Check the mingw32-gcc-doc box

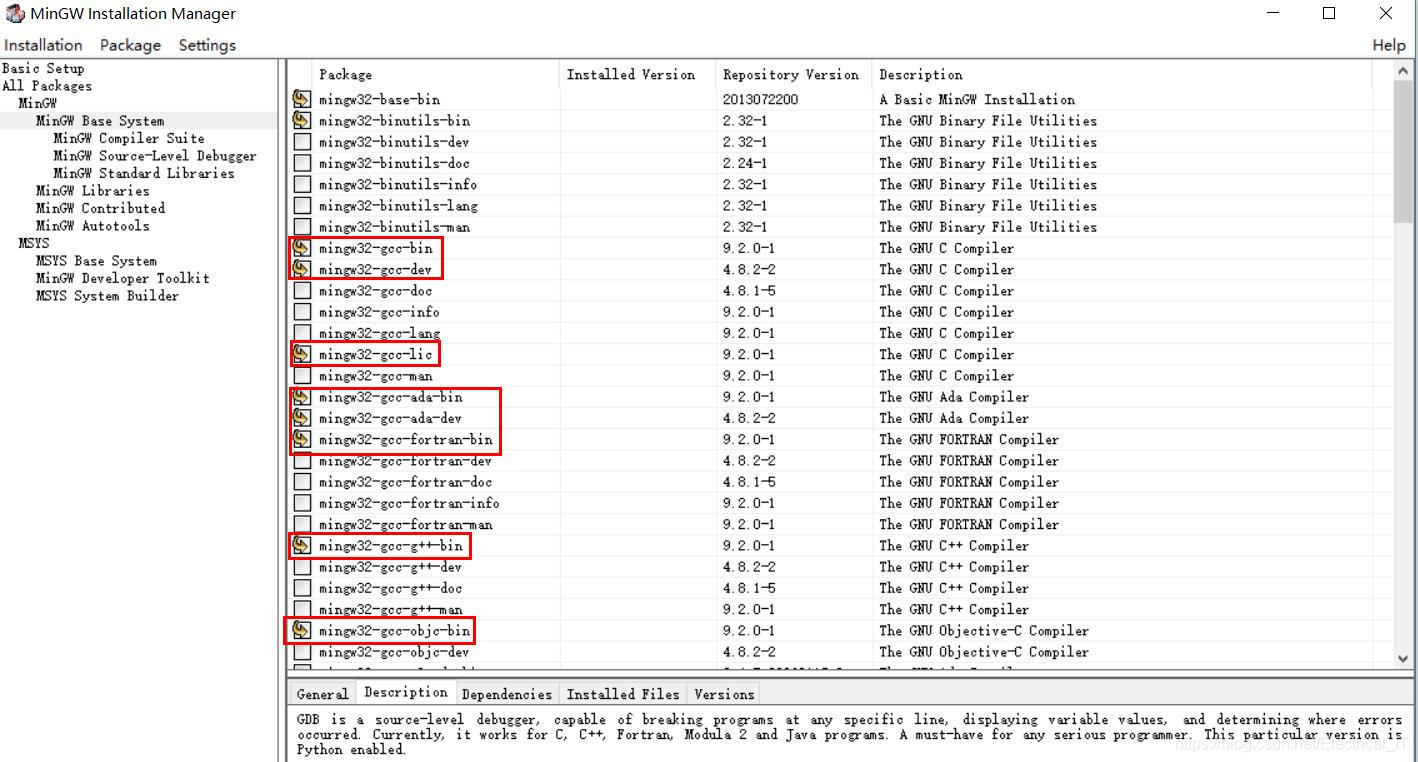(302, 290)
